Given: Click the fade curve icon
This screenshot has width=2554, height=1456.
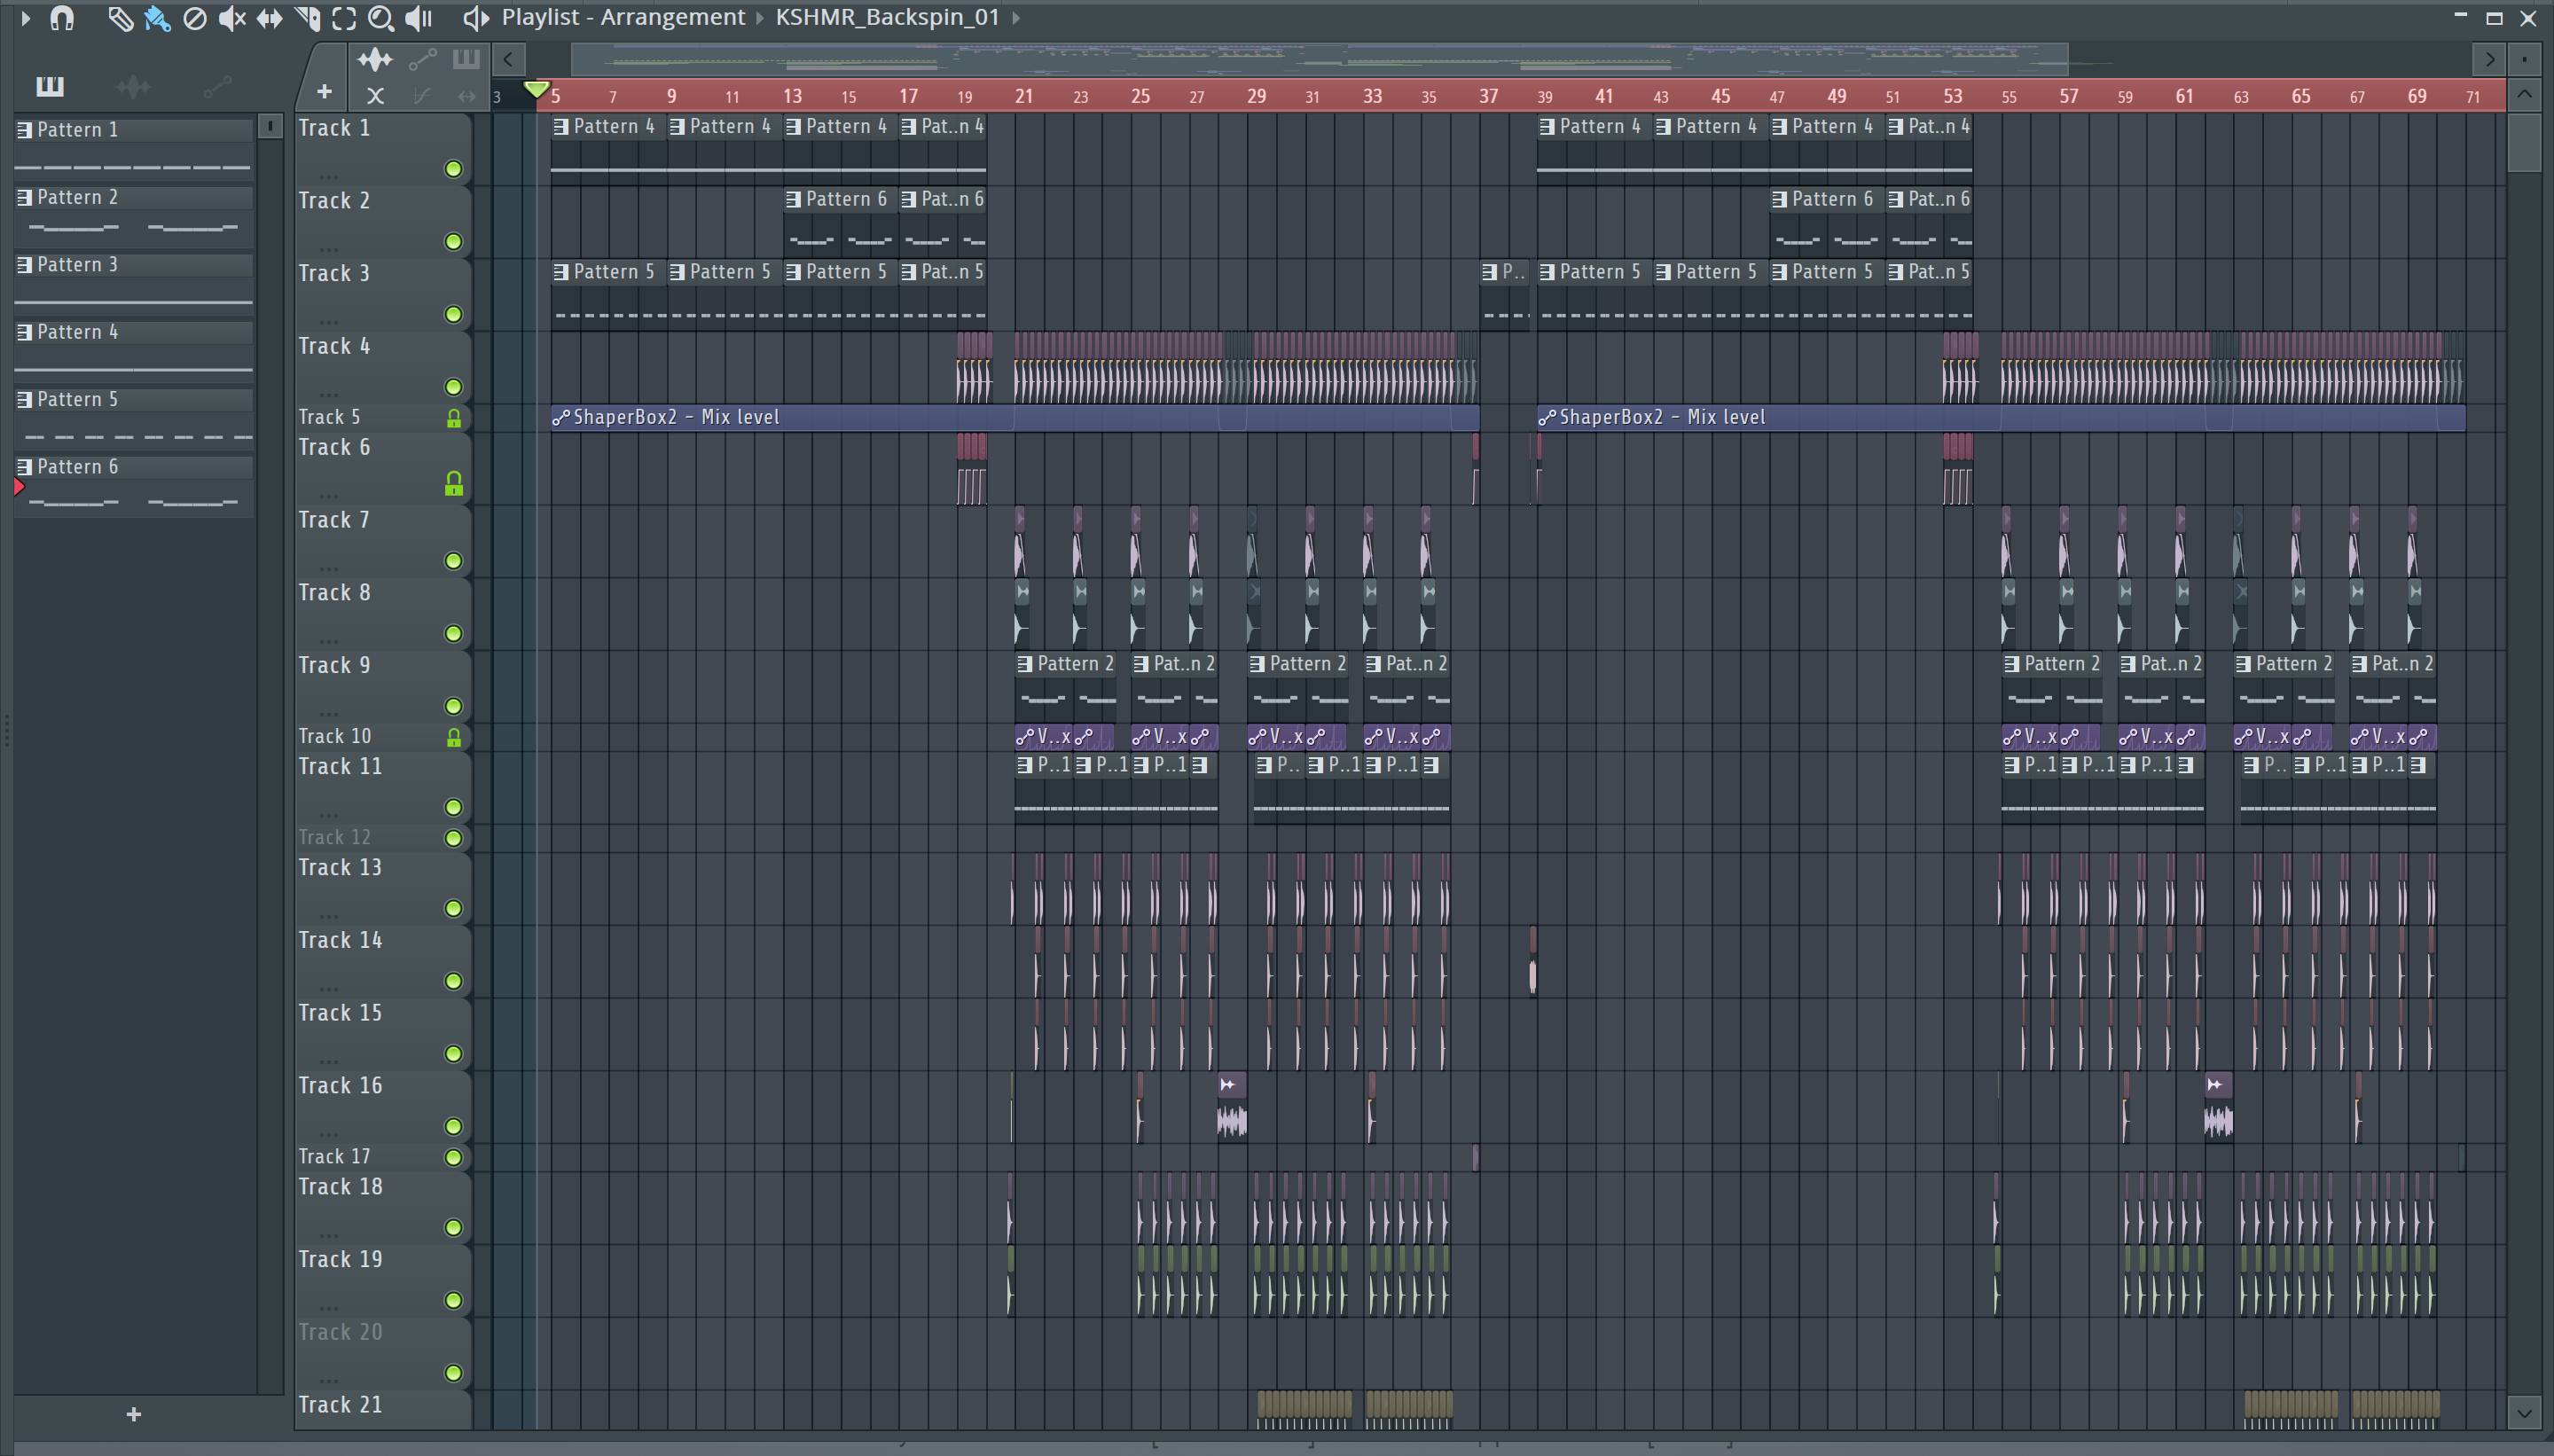Looking at the screenshot, I should click(422, 96).
